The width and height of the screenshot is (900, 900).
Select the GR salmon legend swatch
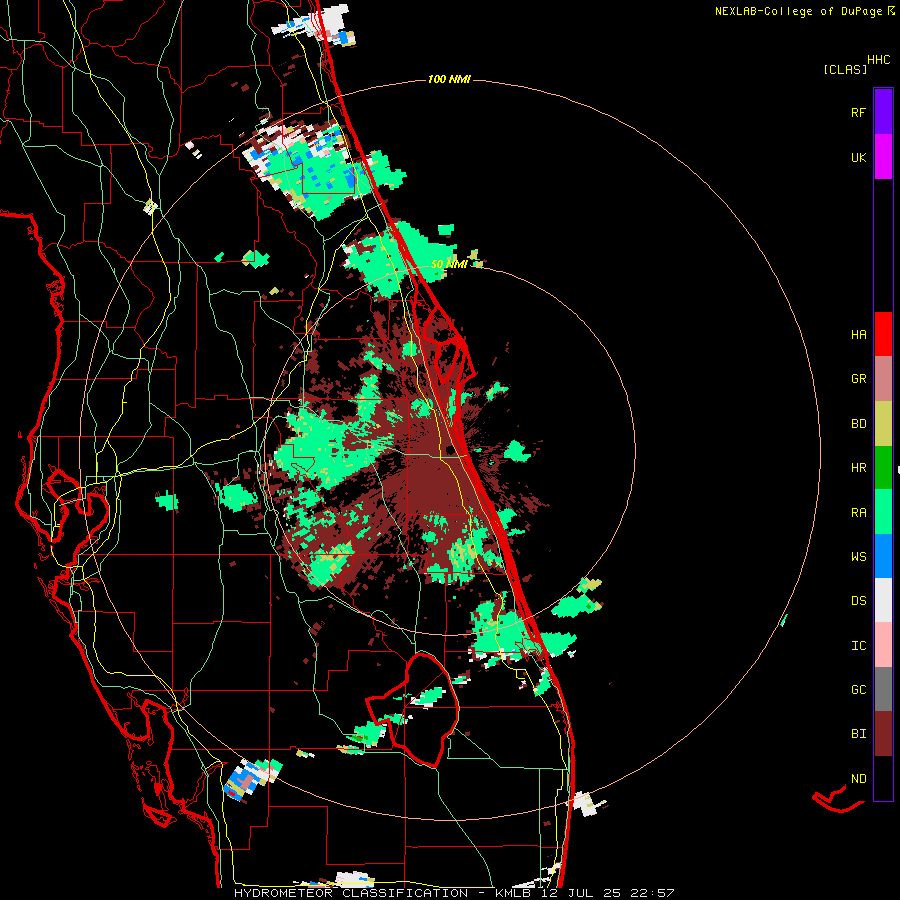coord(883,379)
